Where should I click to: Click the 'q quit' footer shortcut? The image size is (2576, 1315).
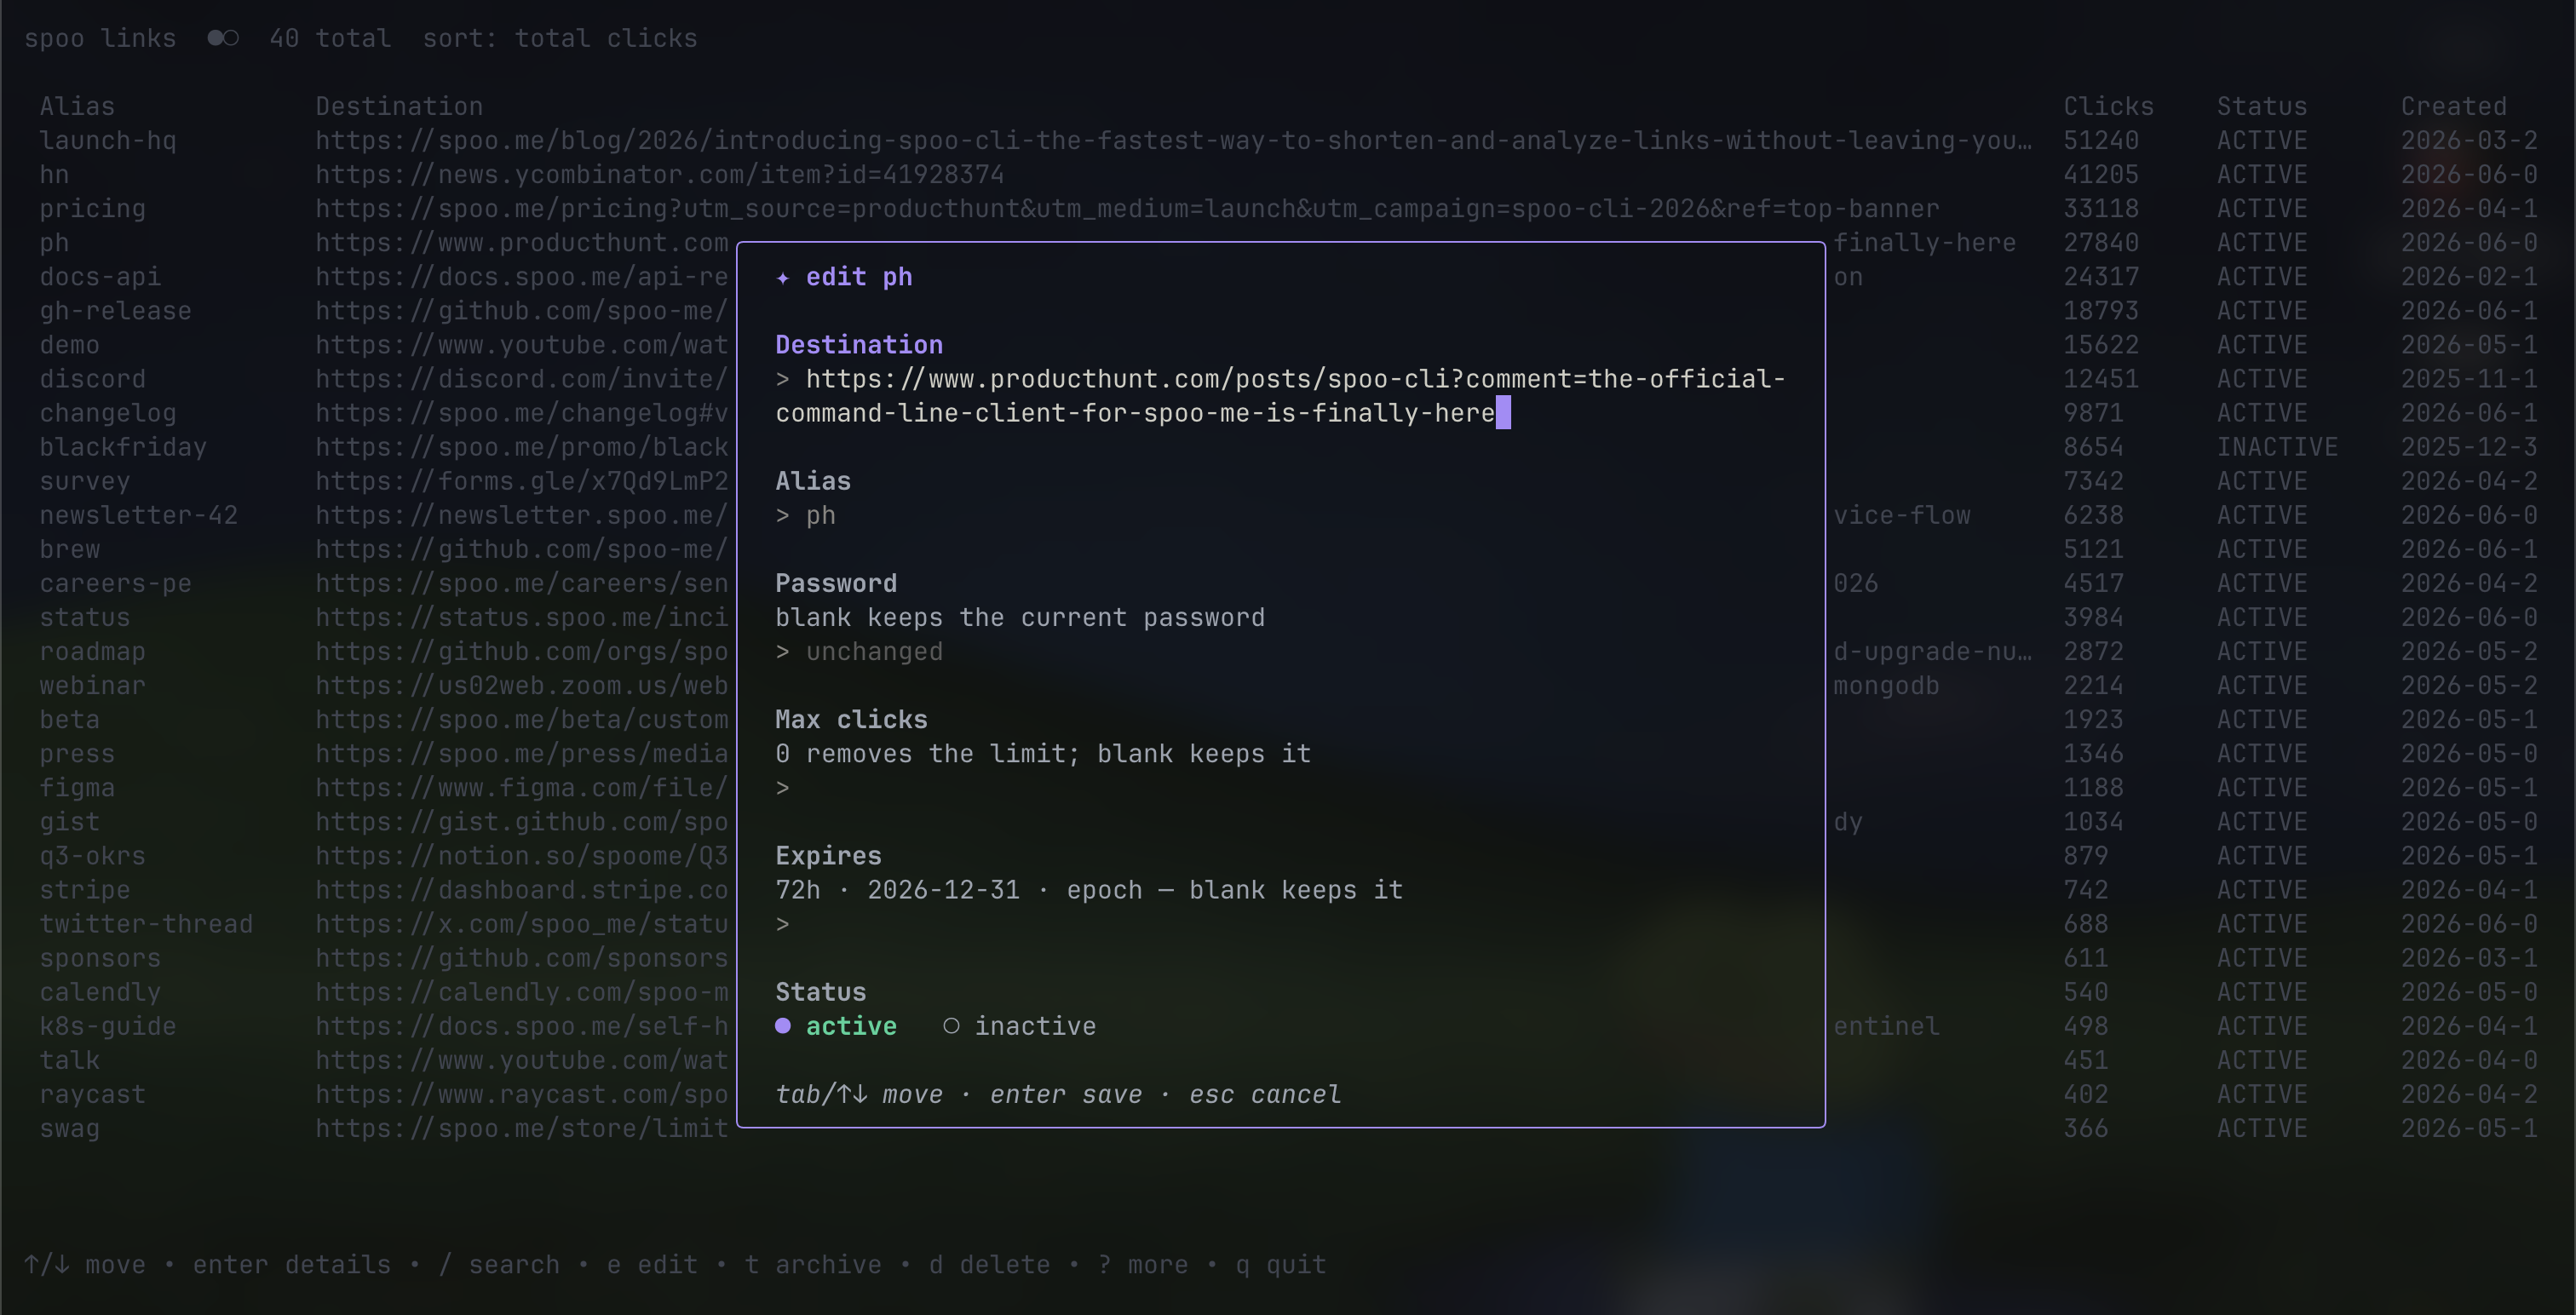click(x=1281, y=1265)
